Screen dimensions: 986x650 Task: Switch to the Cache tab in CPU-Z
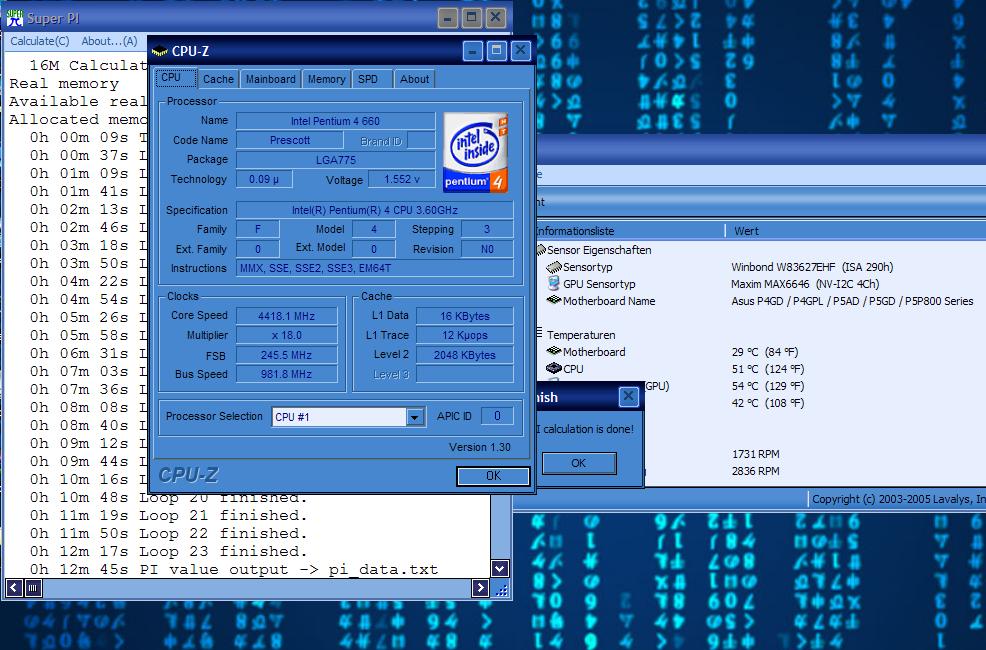point(218,79)
